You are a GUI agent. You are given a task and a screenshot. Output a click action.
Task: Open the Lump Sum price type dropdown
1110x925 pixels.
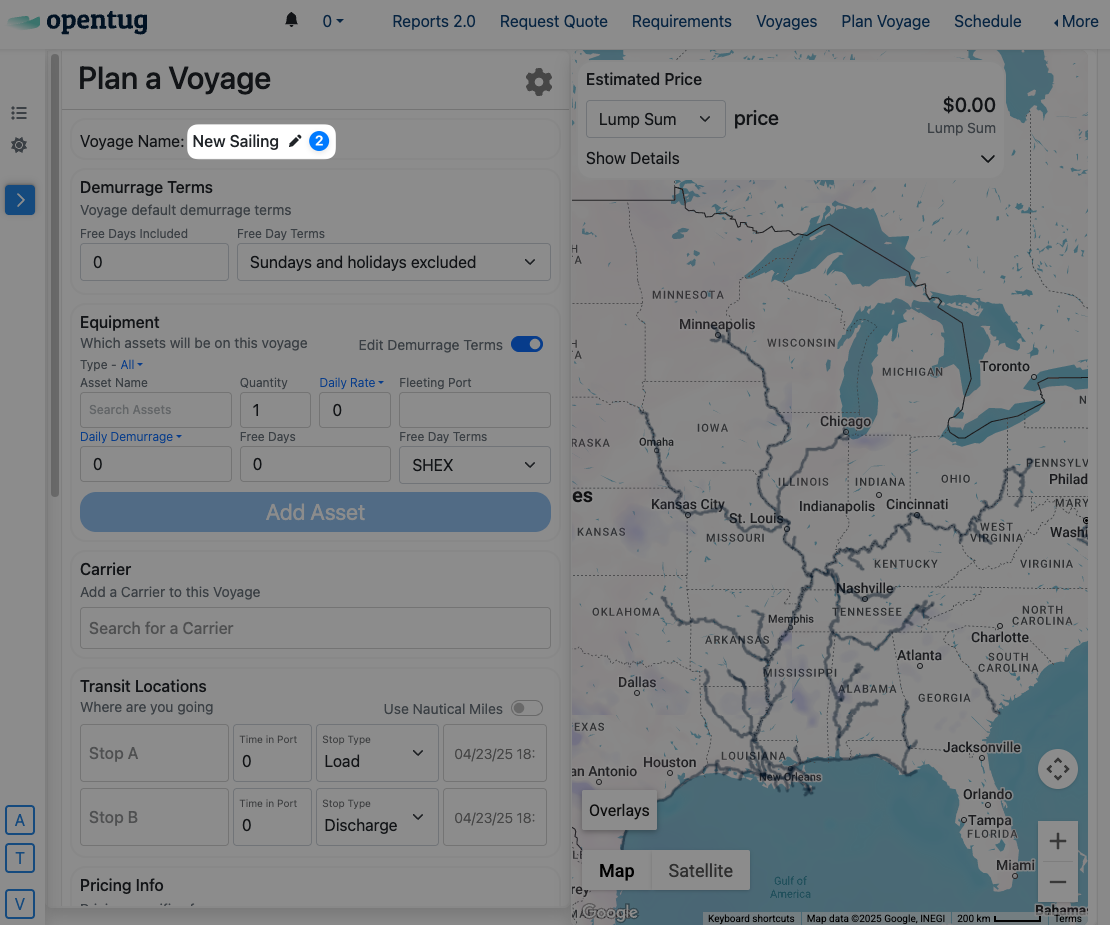[655, 119]
